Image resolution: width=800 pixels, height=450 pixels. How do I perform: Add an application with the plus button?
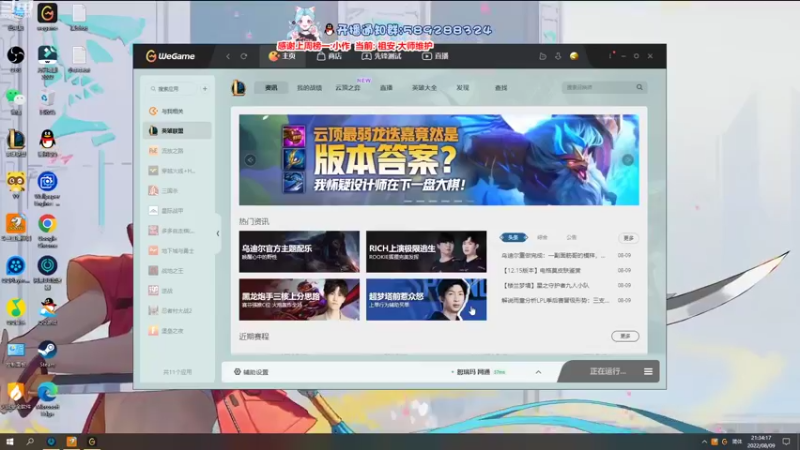[205, 89]
